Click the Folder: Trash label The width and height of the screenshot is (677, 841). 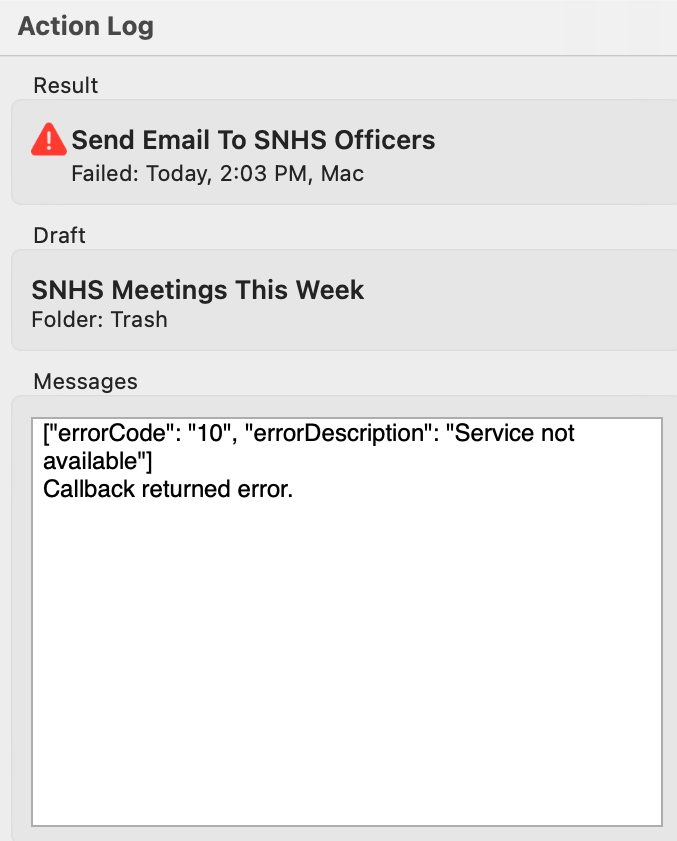(x=99, y=320)
